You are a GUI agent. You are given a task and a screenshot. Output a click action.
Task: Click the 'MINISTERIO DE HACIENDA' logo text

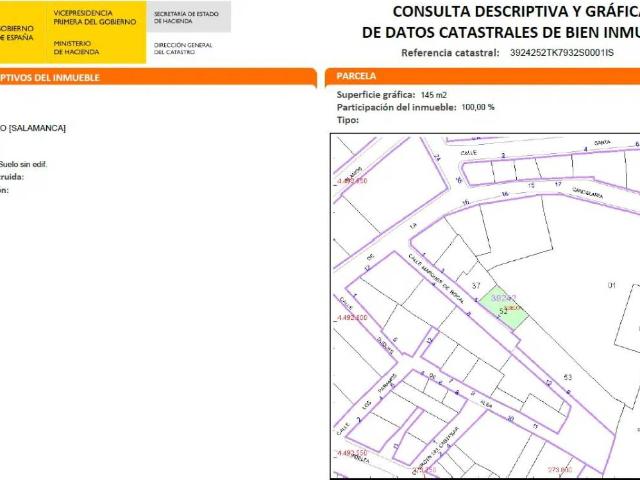(76, 47)
